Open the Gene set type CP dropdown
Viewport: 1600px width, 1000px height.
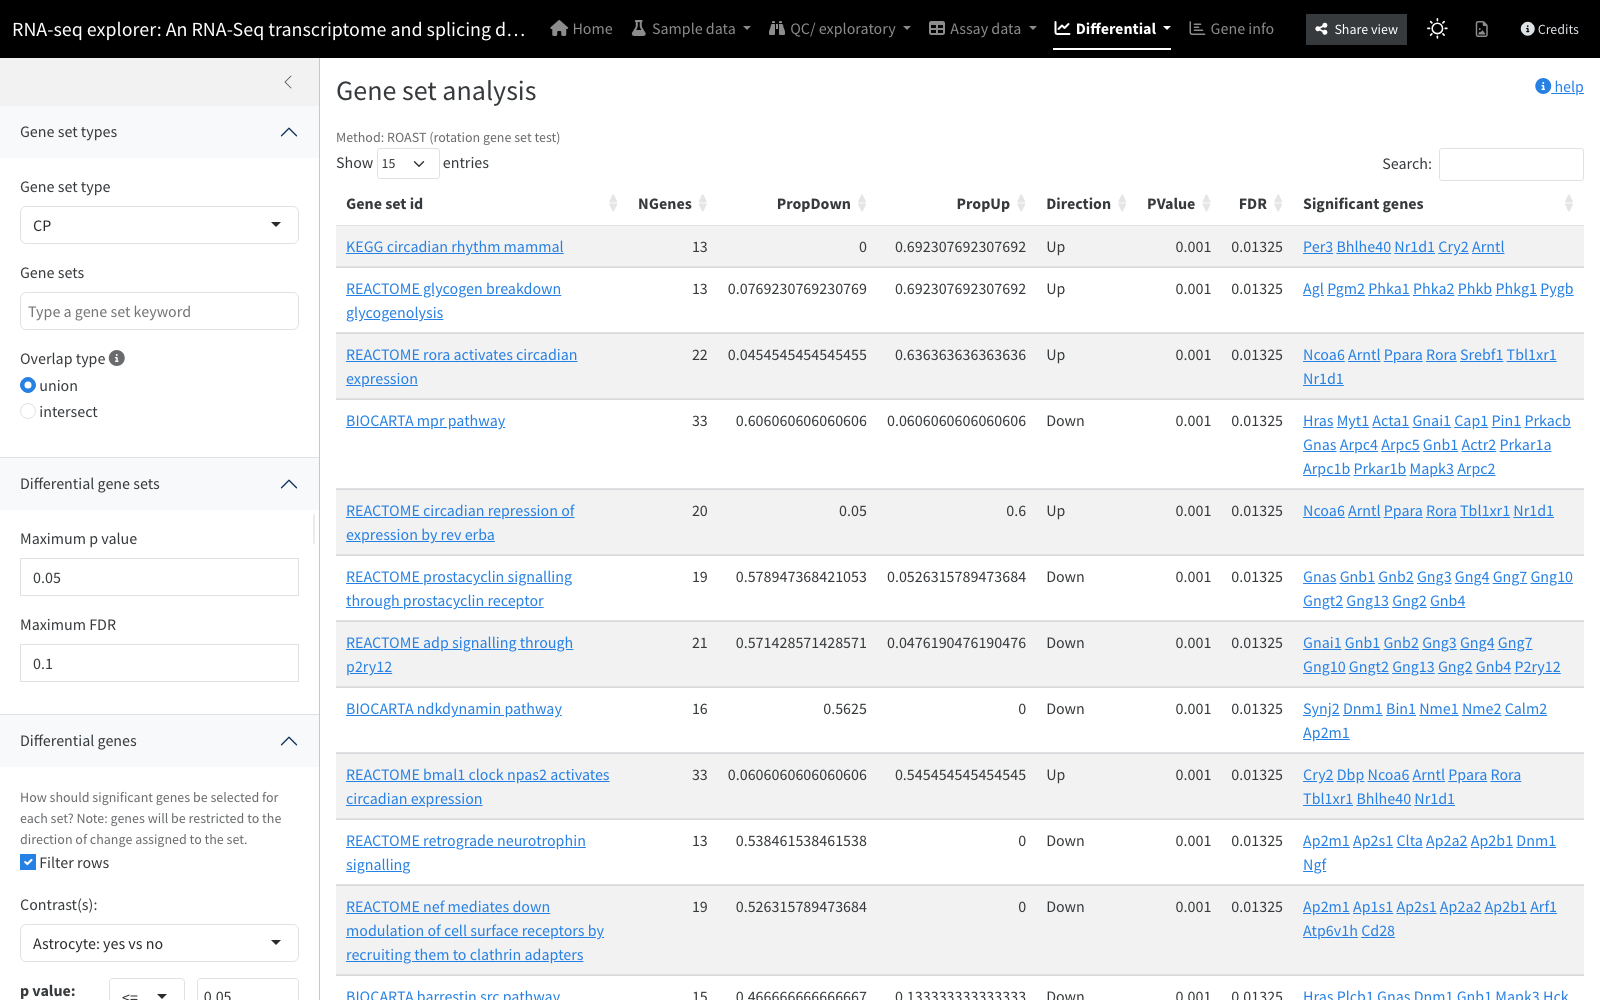pos(159,225)
